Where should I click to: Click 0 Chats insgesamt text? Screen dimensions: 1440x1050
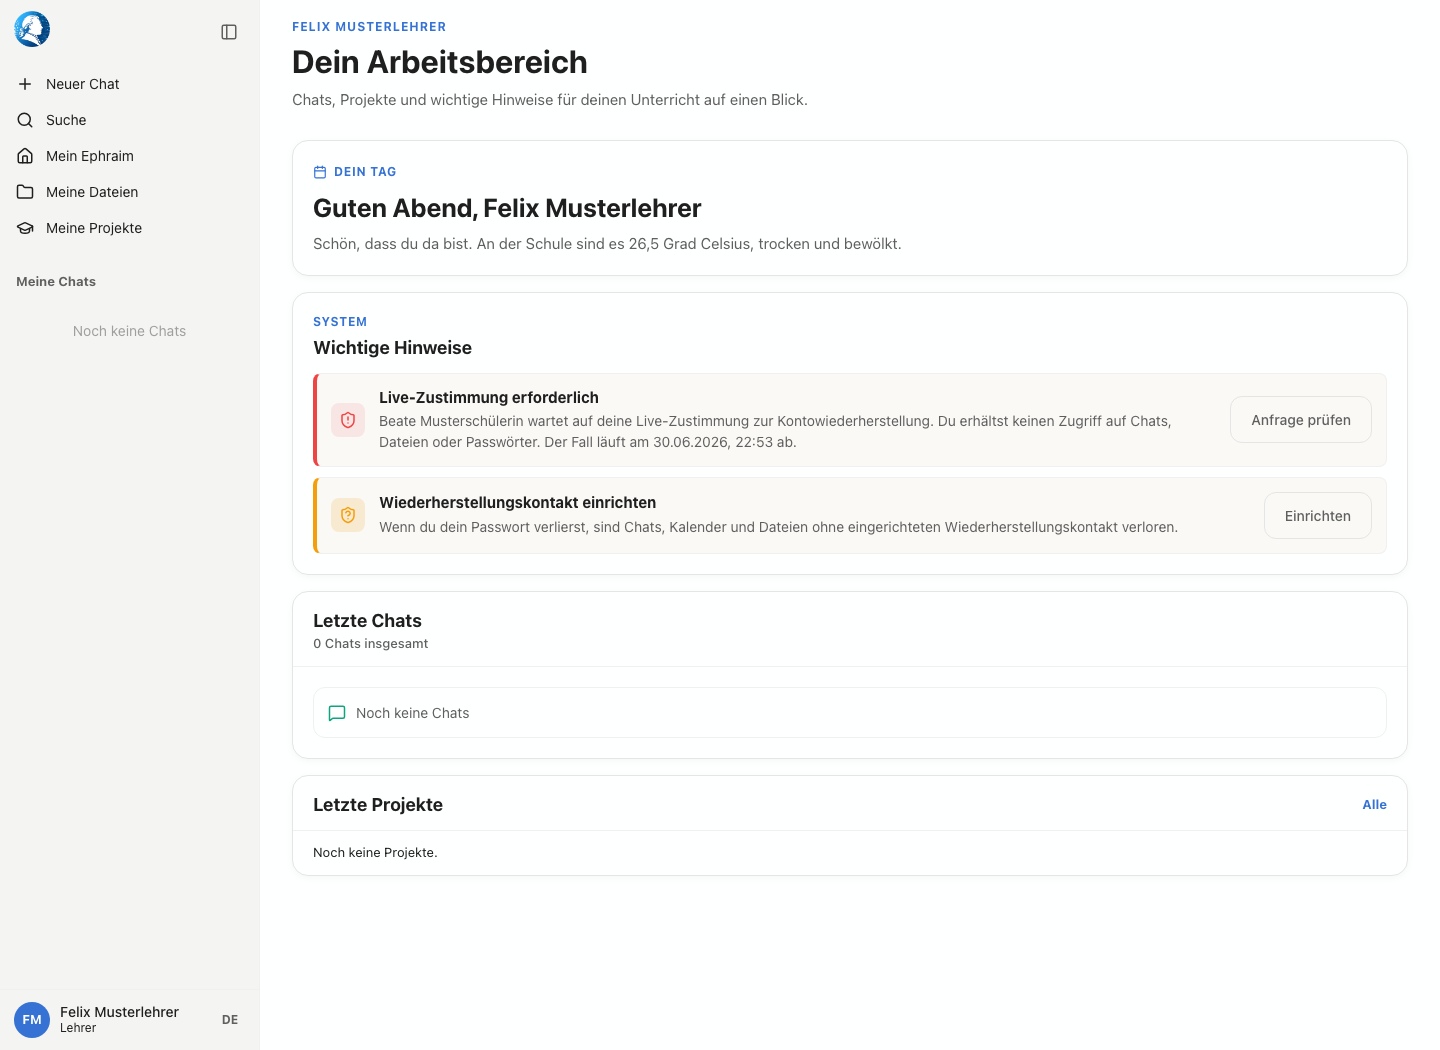(370, 644)
